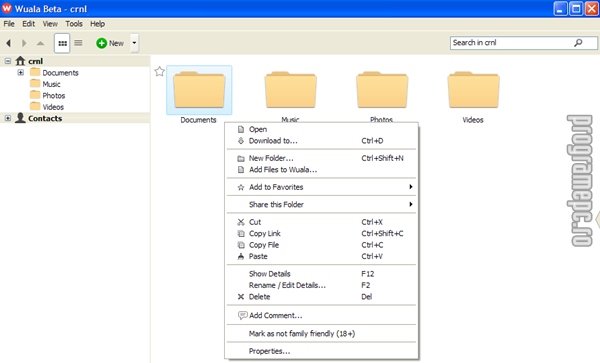This screenshot has height=363, width=600.
Task: Choose Delete from the context menu
Action: 321,297
